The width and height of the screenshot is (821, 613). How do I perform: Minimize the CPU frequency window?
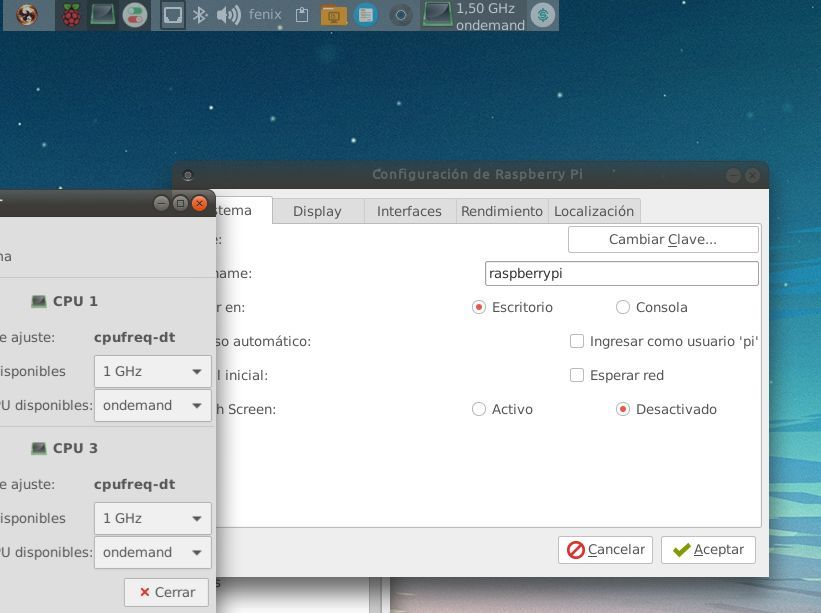(x=161, y=203)
